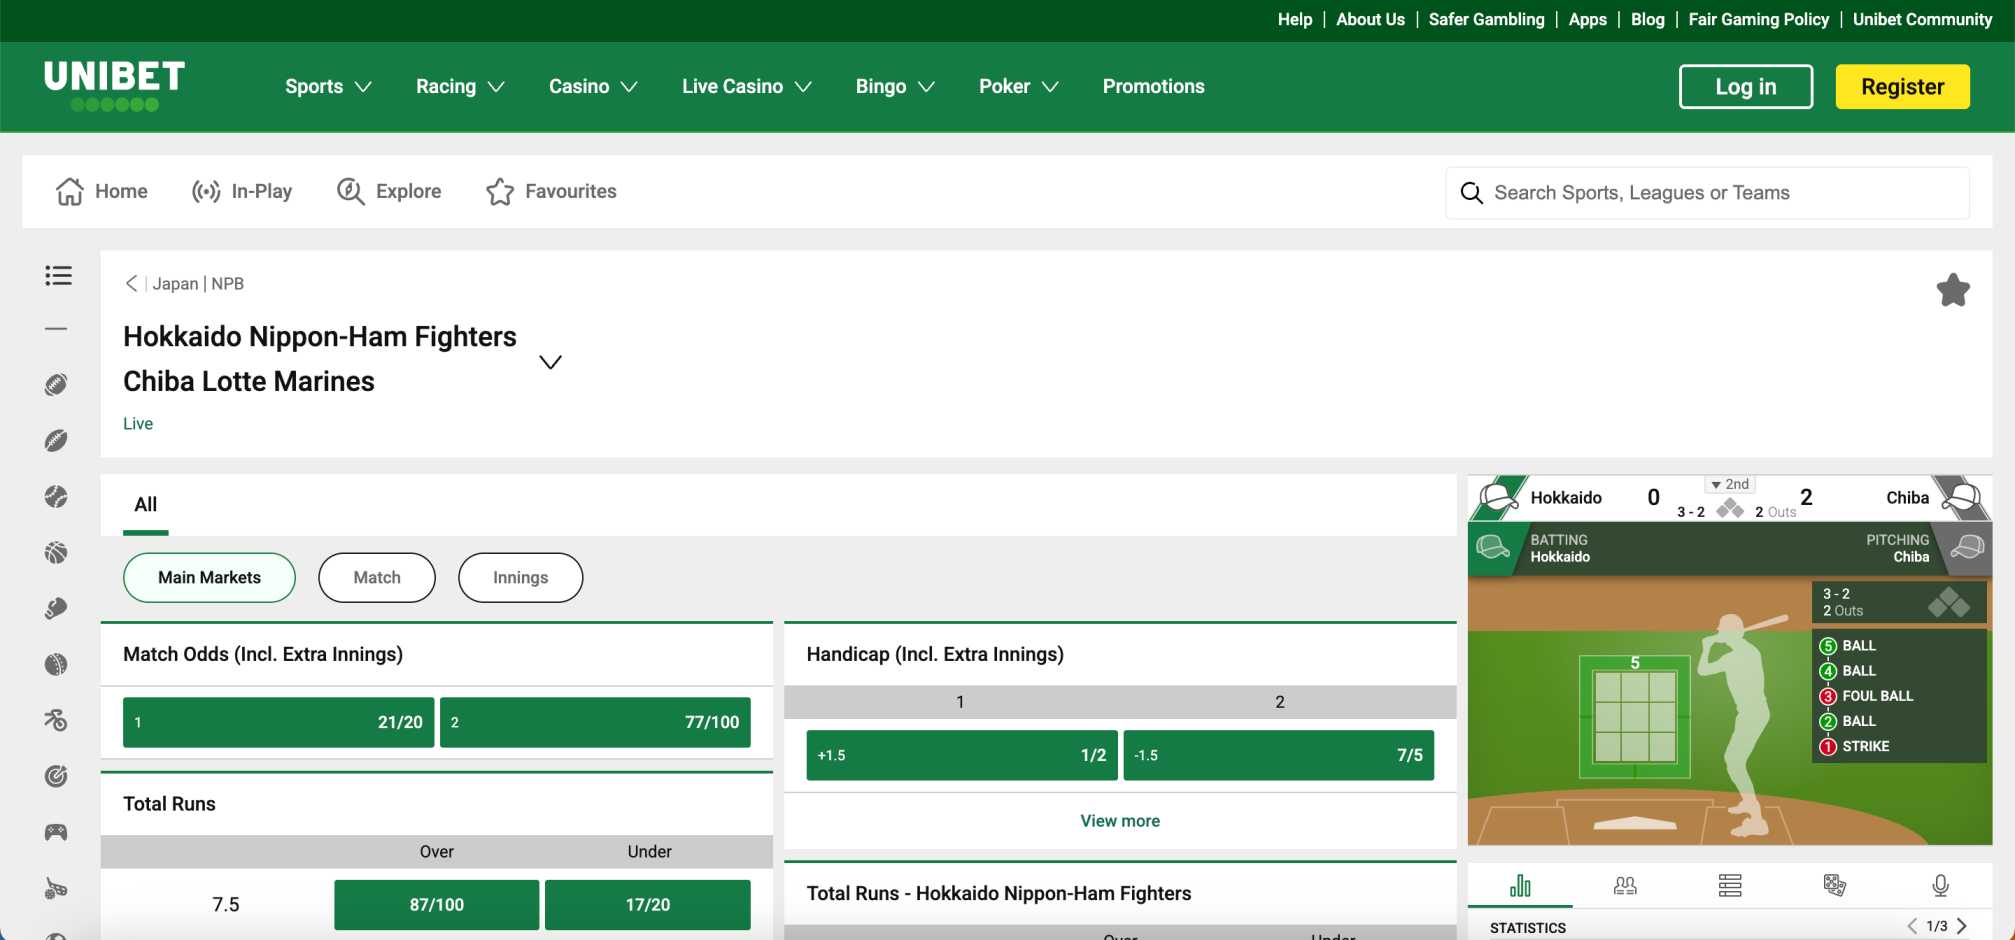The width and height of the screenshot is (2015, 940).
Task: Open the microphone commentary tab icon
Action: coord(1940,885)
